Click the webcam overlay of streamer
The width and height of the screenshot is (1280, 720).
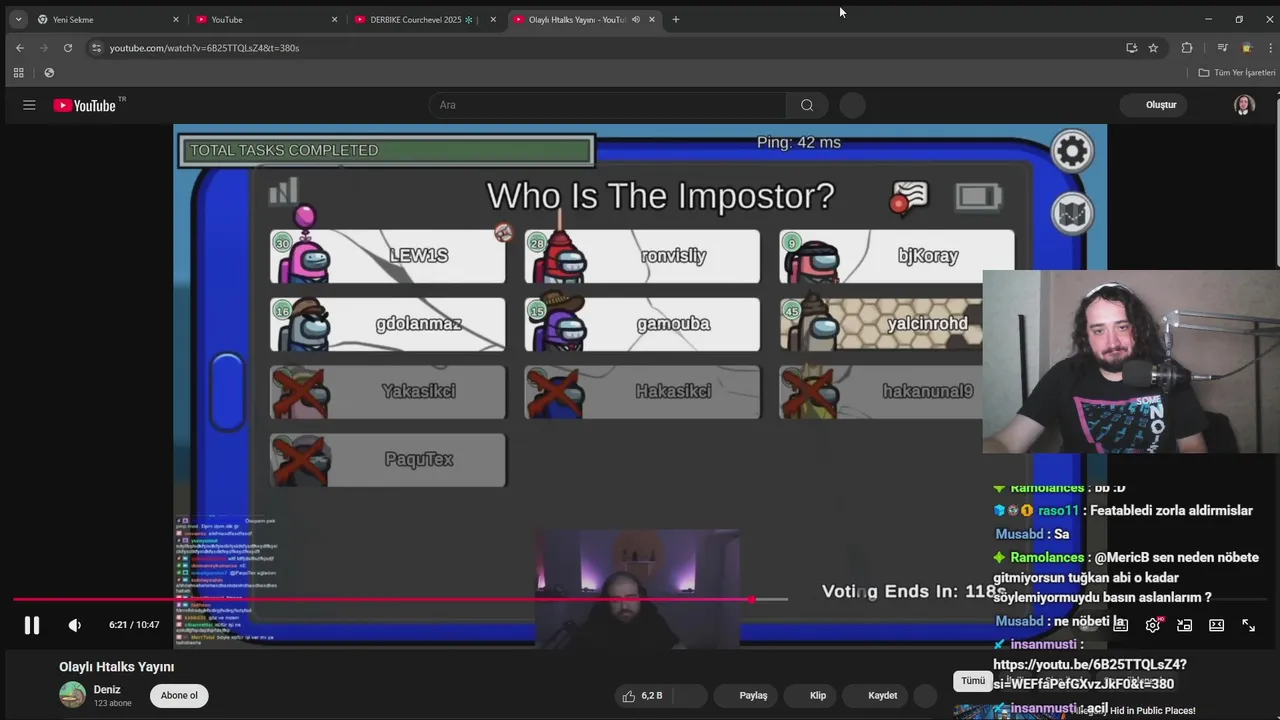[1131, 362]
